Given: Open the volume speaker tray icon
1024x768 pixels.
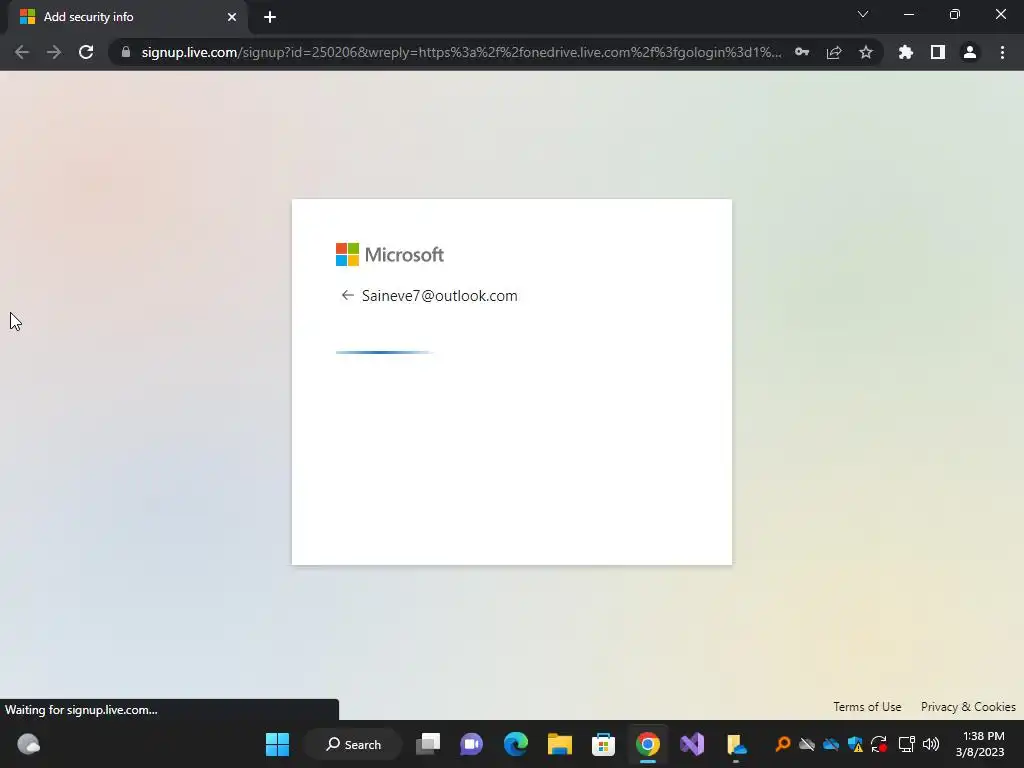Looking at the screenshot, I should 931,744.
